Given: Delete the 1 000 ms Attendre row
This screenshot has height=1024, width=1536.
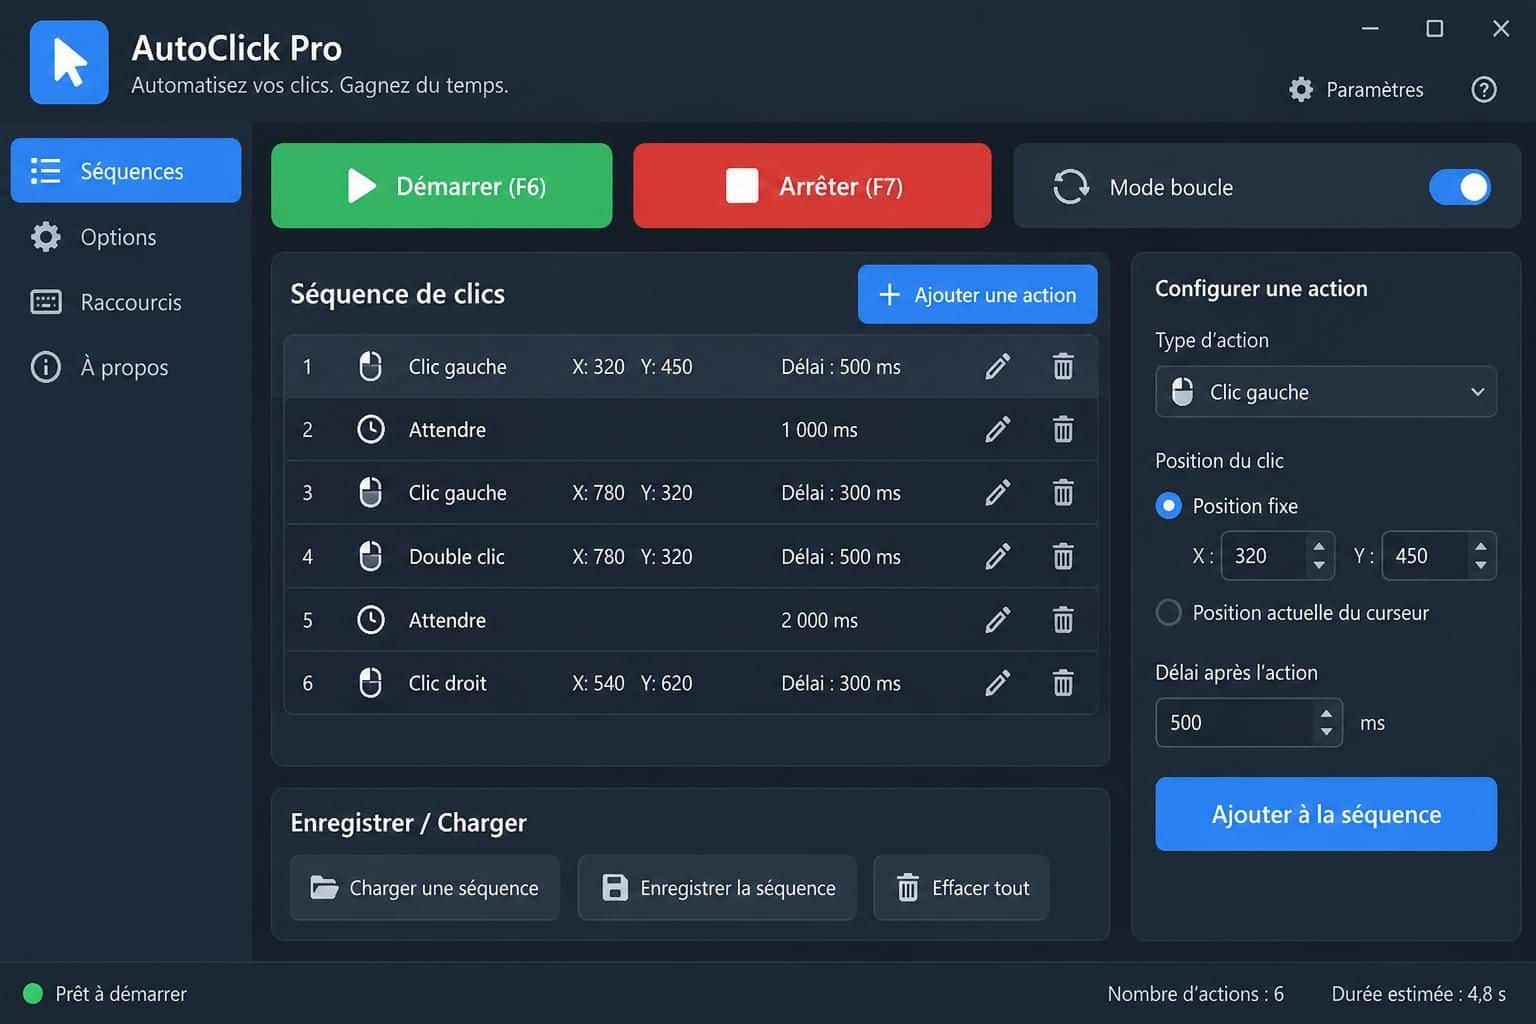Looking at the screenshot, I should [x=1063, y=430].
